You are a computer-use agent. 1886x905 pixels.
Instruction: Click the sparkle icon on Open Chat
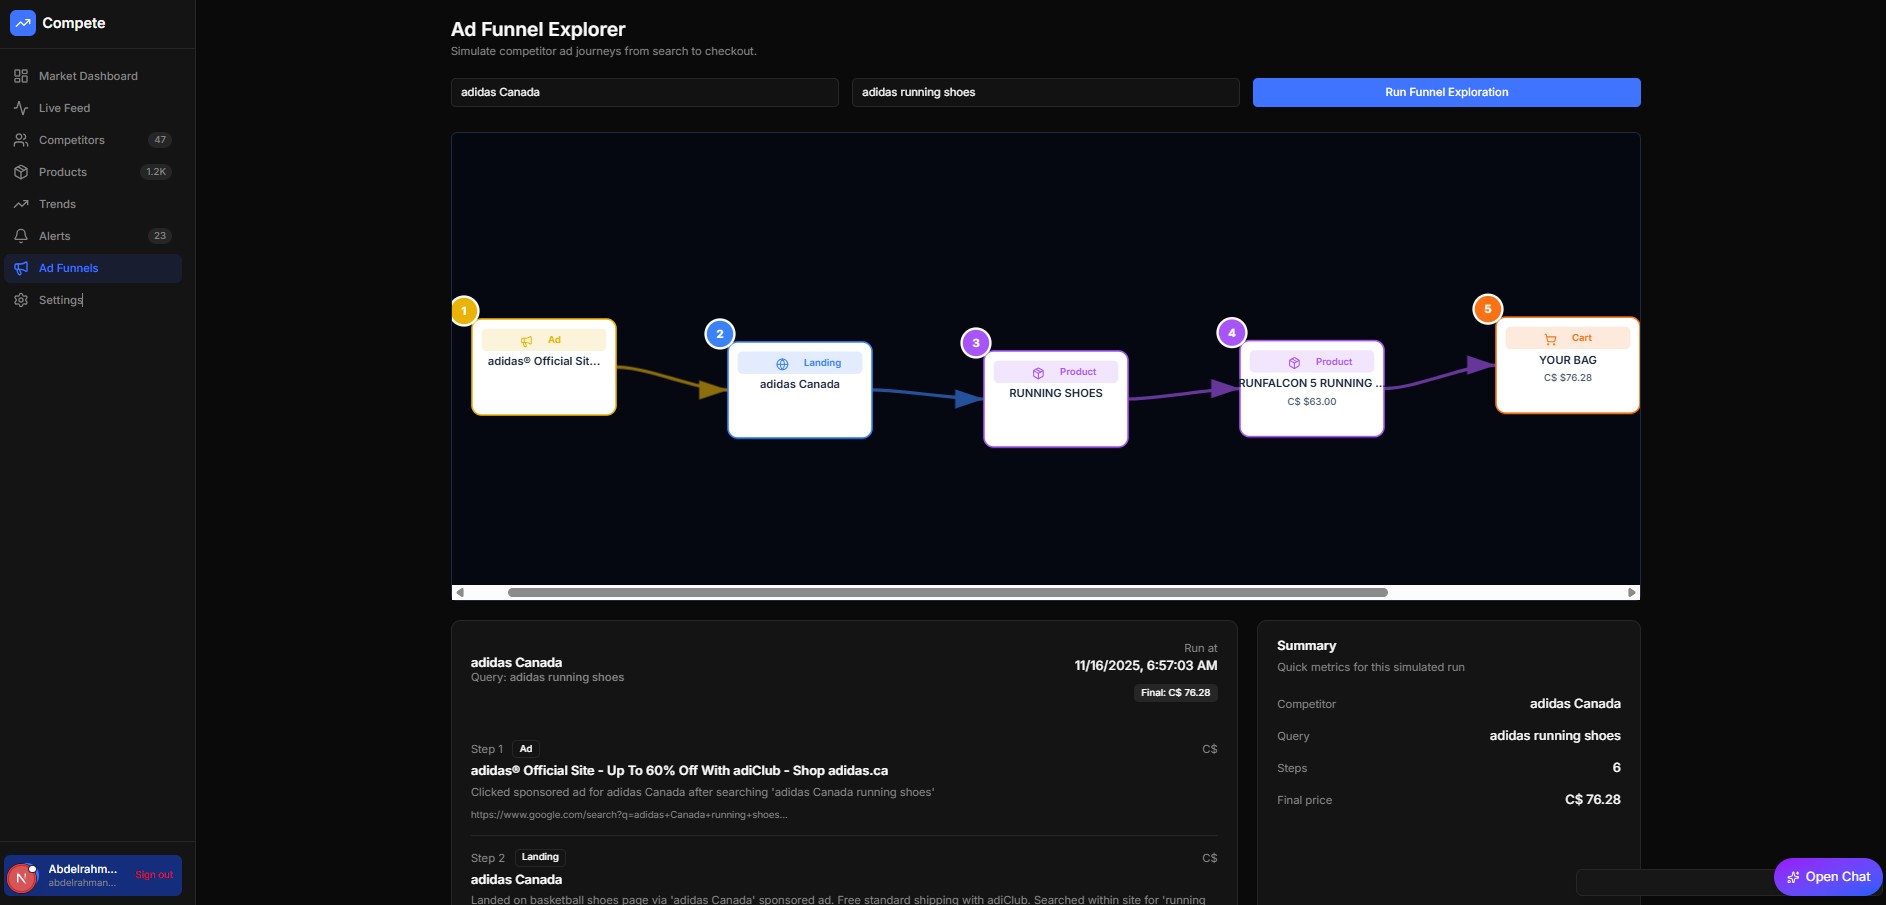1793,877
